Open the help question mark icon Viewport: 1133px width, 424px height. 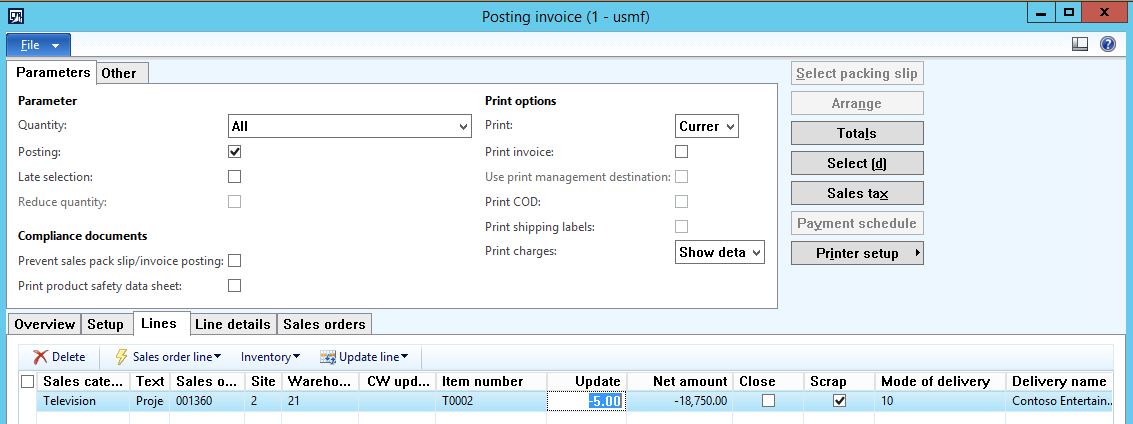pyautogui.click(x=1108, y=44)
